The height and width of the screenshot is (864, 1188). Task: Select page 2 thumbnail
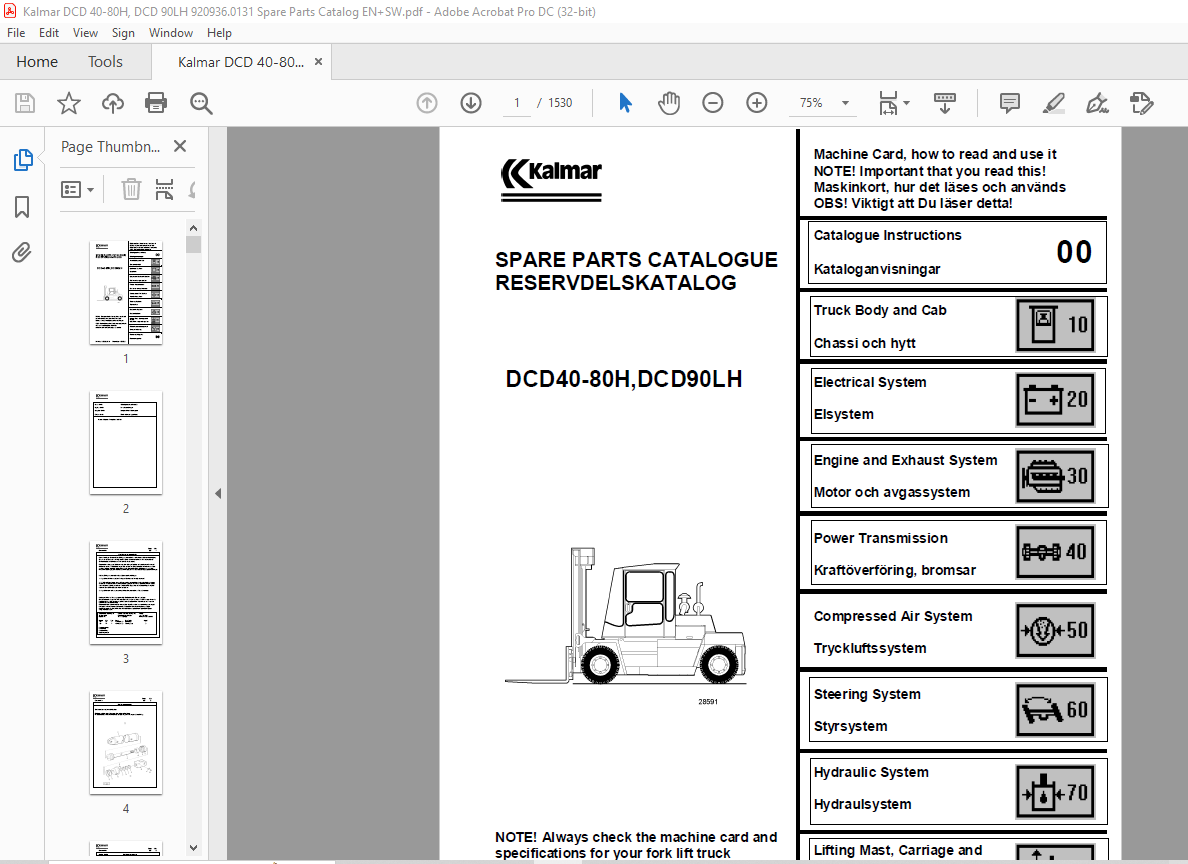click(x=126, y=443)
